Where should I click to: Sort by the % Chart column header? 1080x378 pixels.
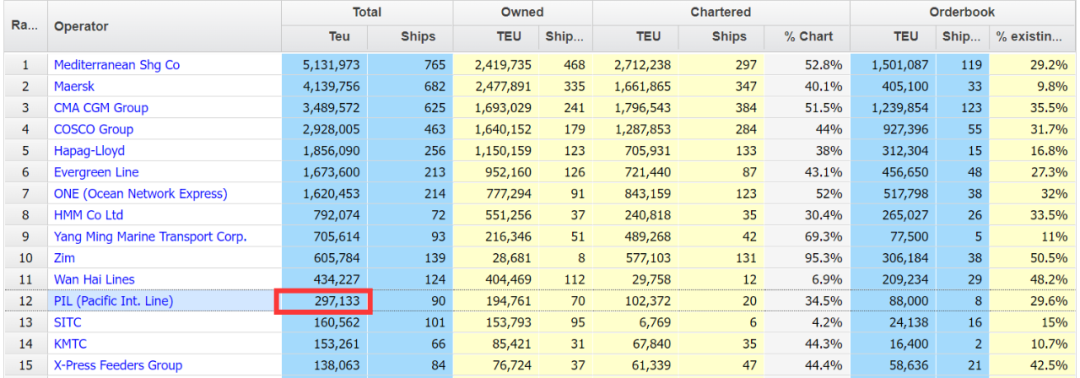tap(807, 37)
